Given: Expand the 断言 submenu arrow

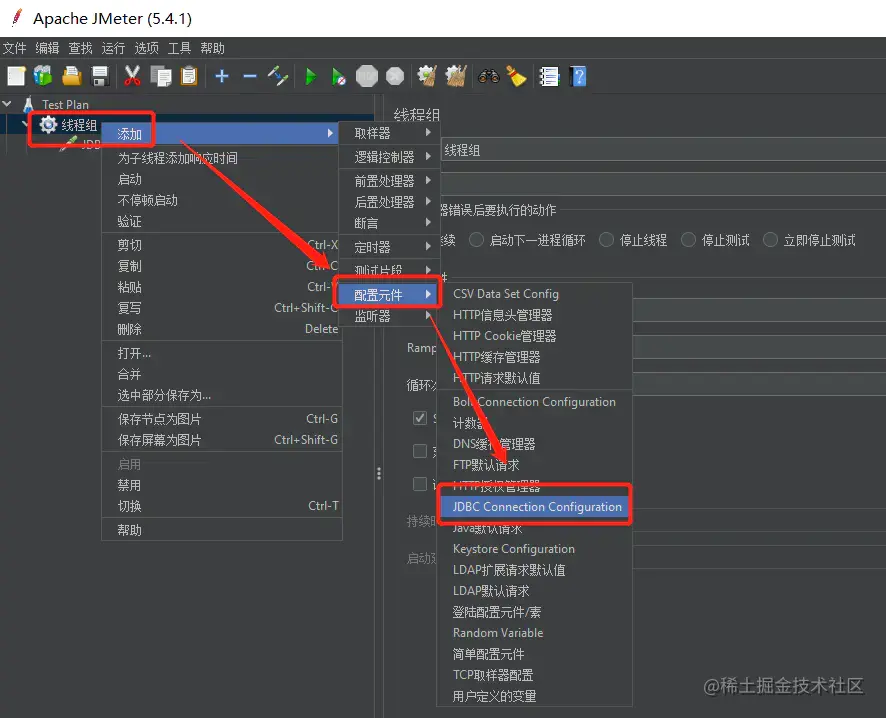Looking at the screenshot, I should coord(428,223).
